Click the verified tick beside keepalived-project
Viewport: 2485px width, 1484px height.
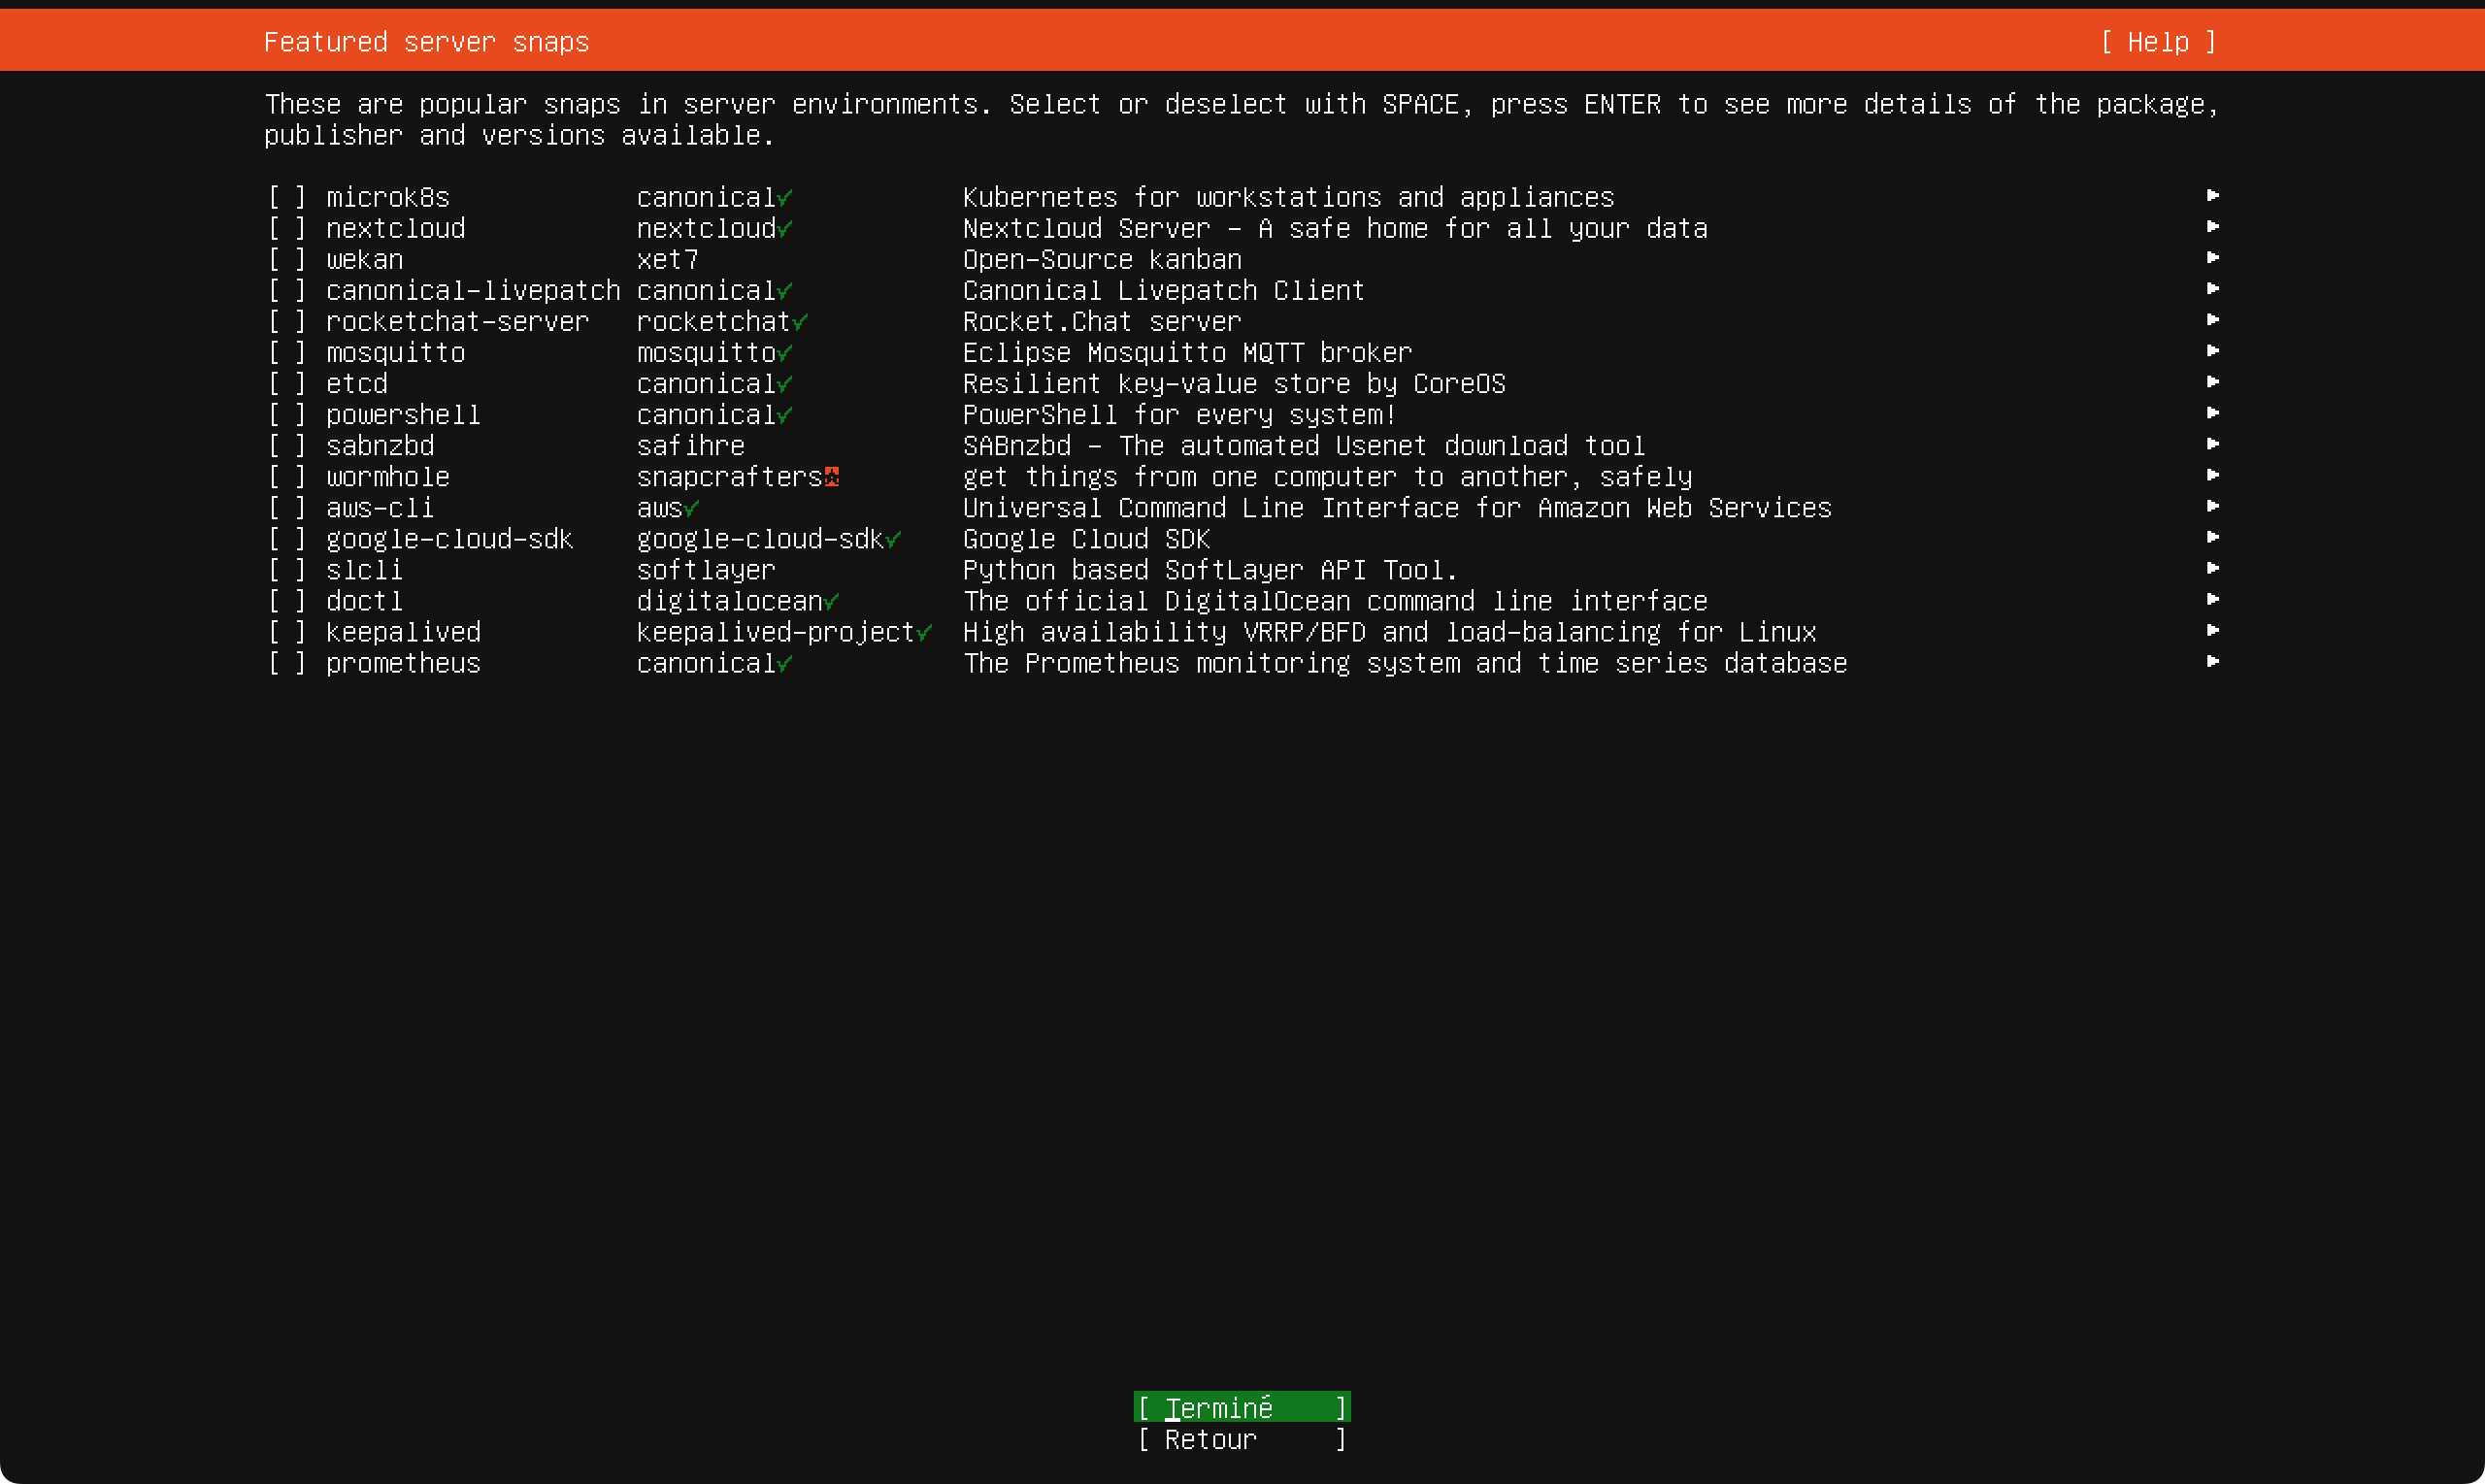click(925, 632)
